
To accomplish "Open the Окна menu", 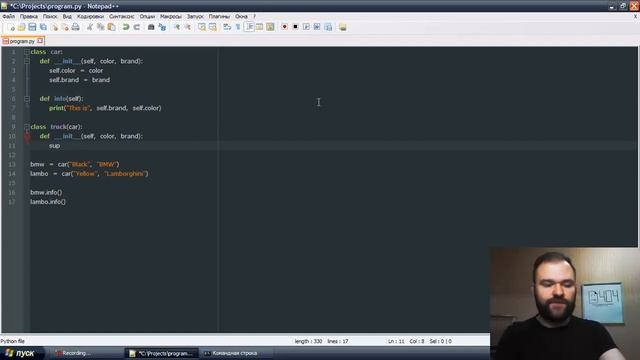I will pos(241,16).
